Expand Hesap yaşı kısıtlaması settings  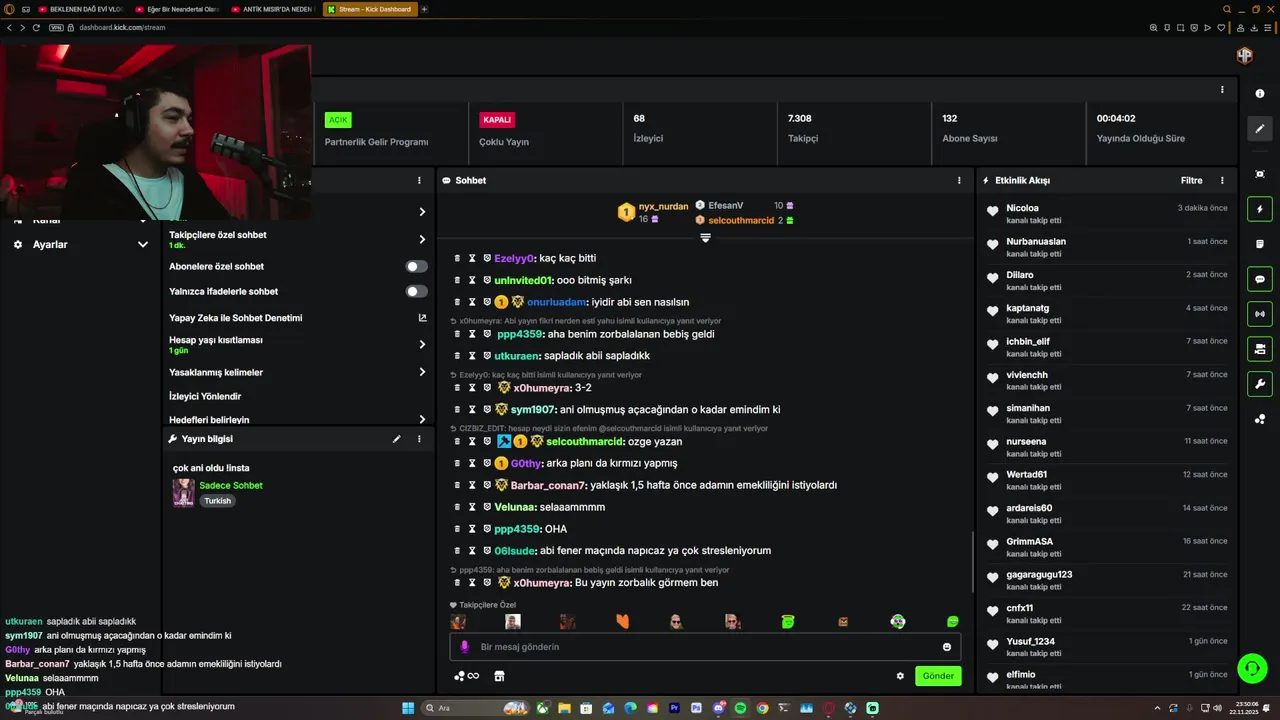pyautogui.click(x=422, y=344)
